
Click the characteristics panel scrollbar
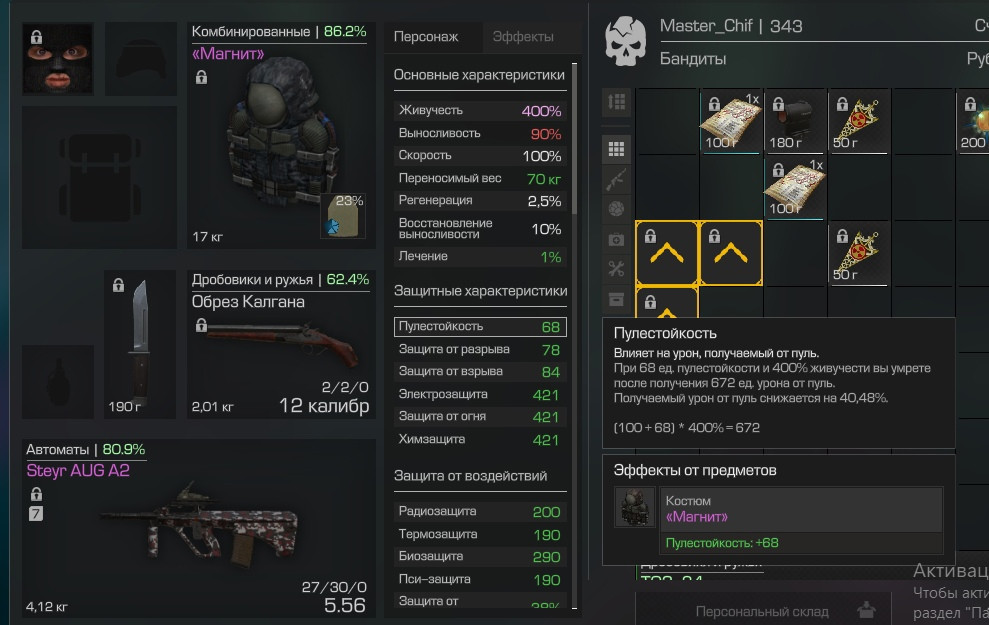[x=575, y=334]
